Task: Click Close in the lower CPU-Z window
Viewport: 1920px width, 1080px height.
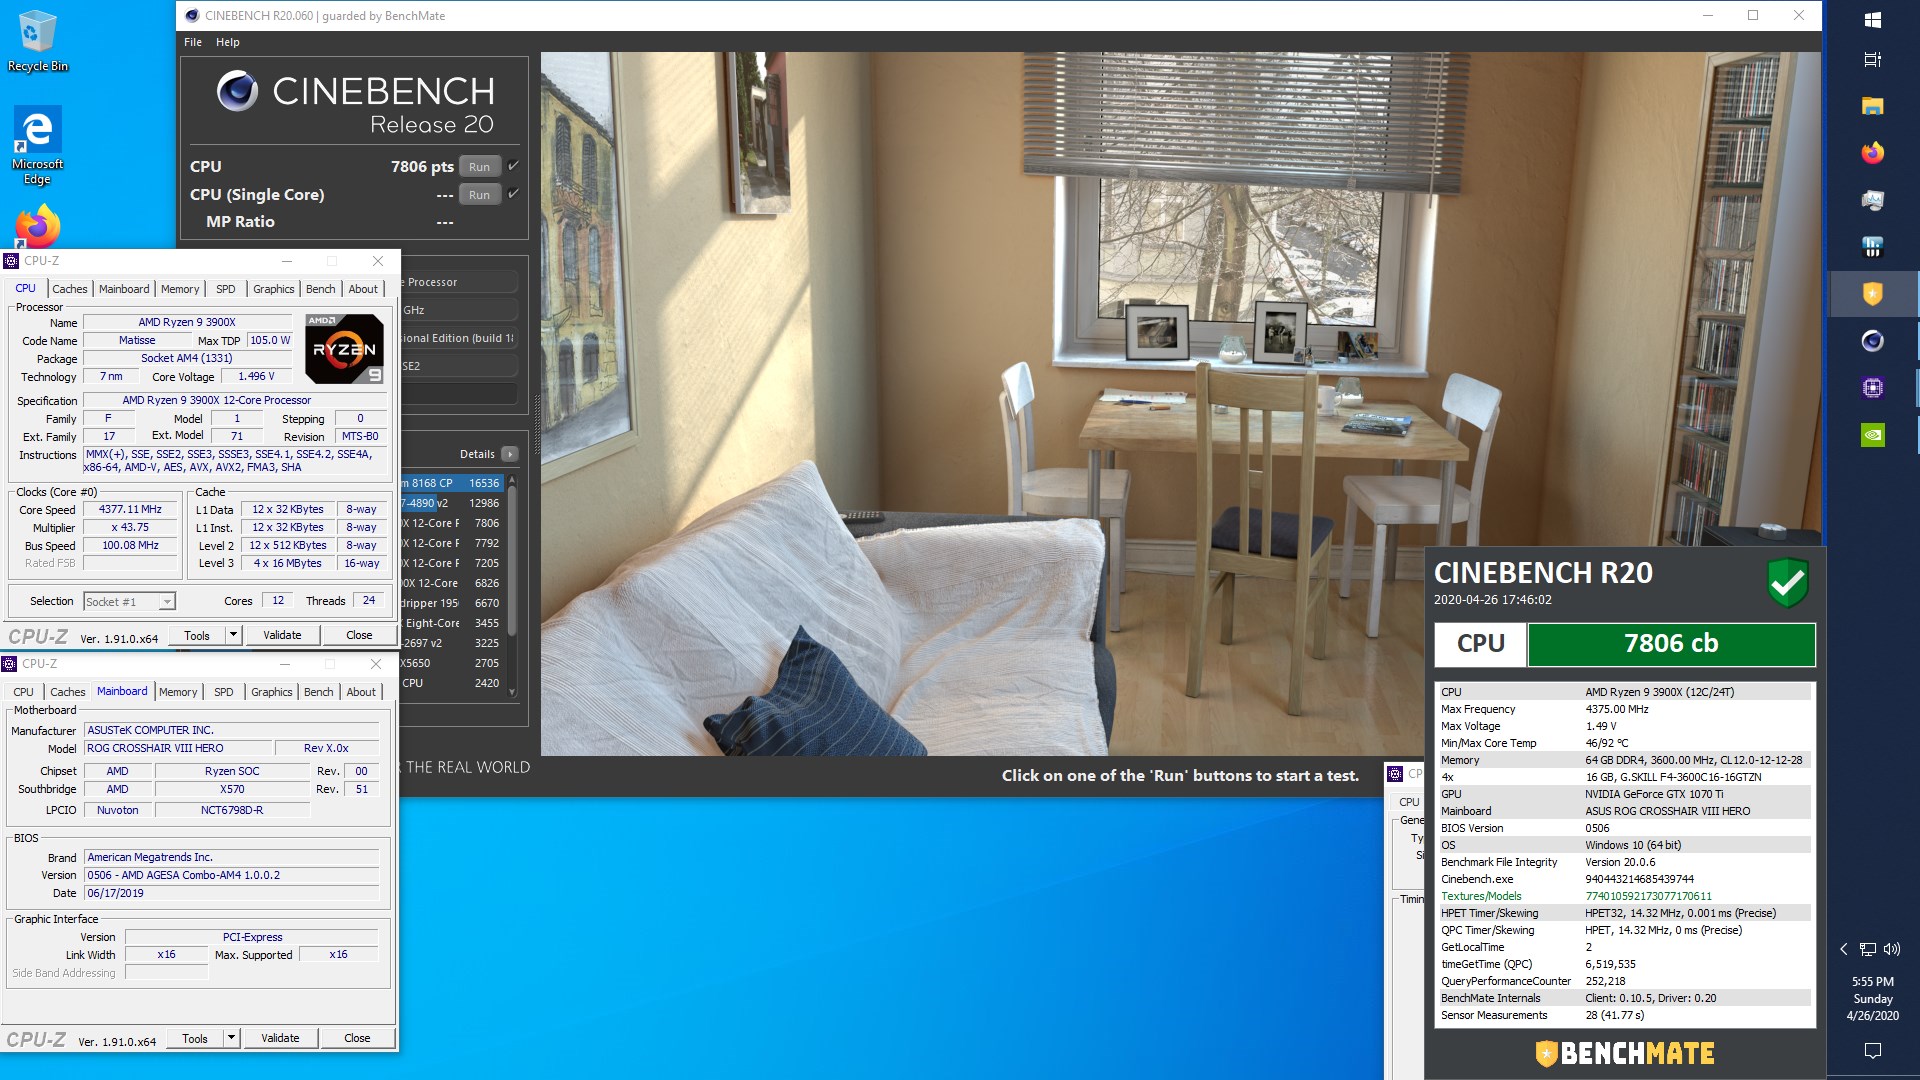Action: (x=357, y=1038)
